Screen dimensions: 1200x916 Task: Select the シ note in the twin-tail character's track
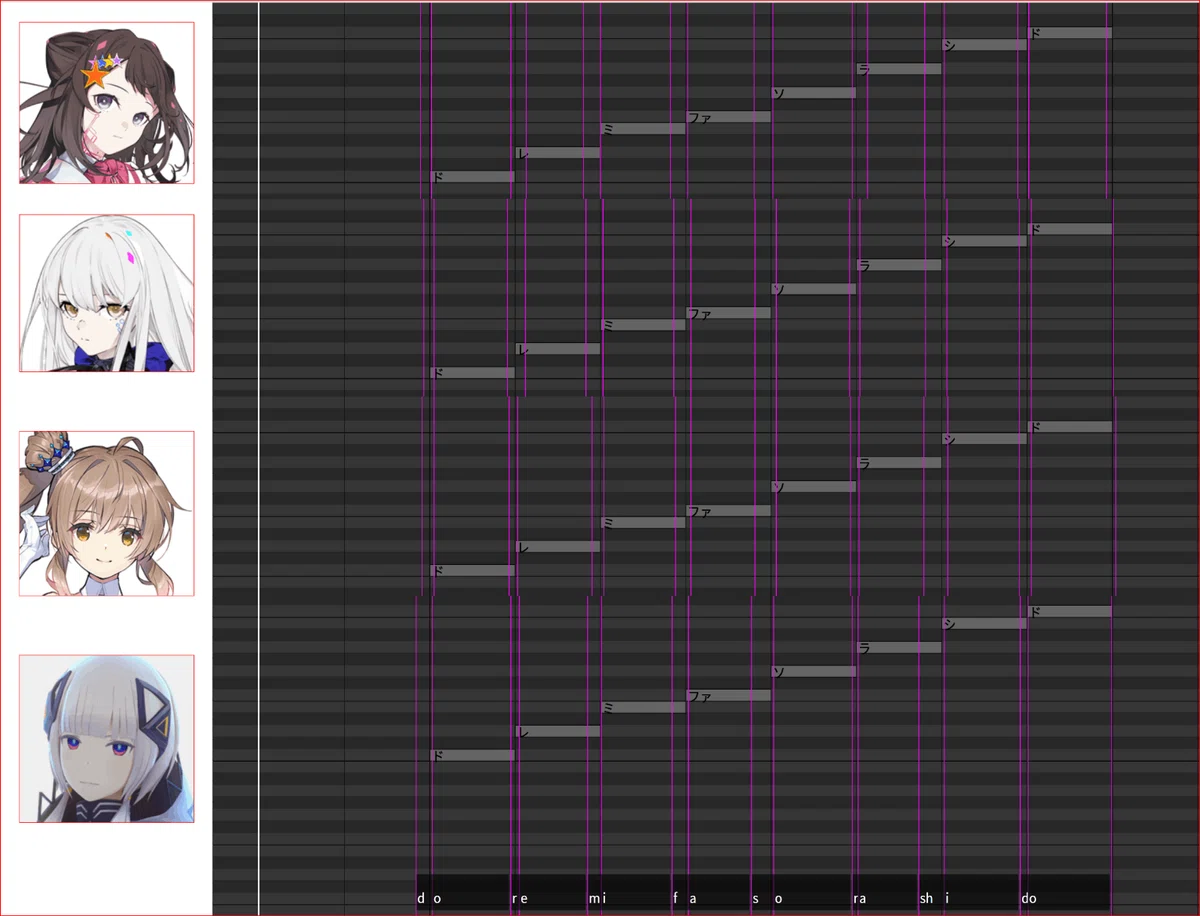(x=984, y=439)
